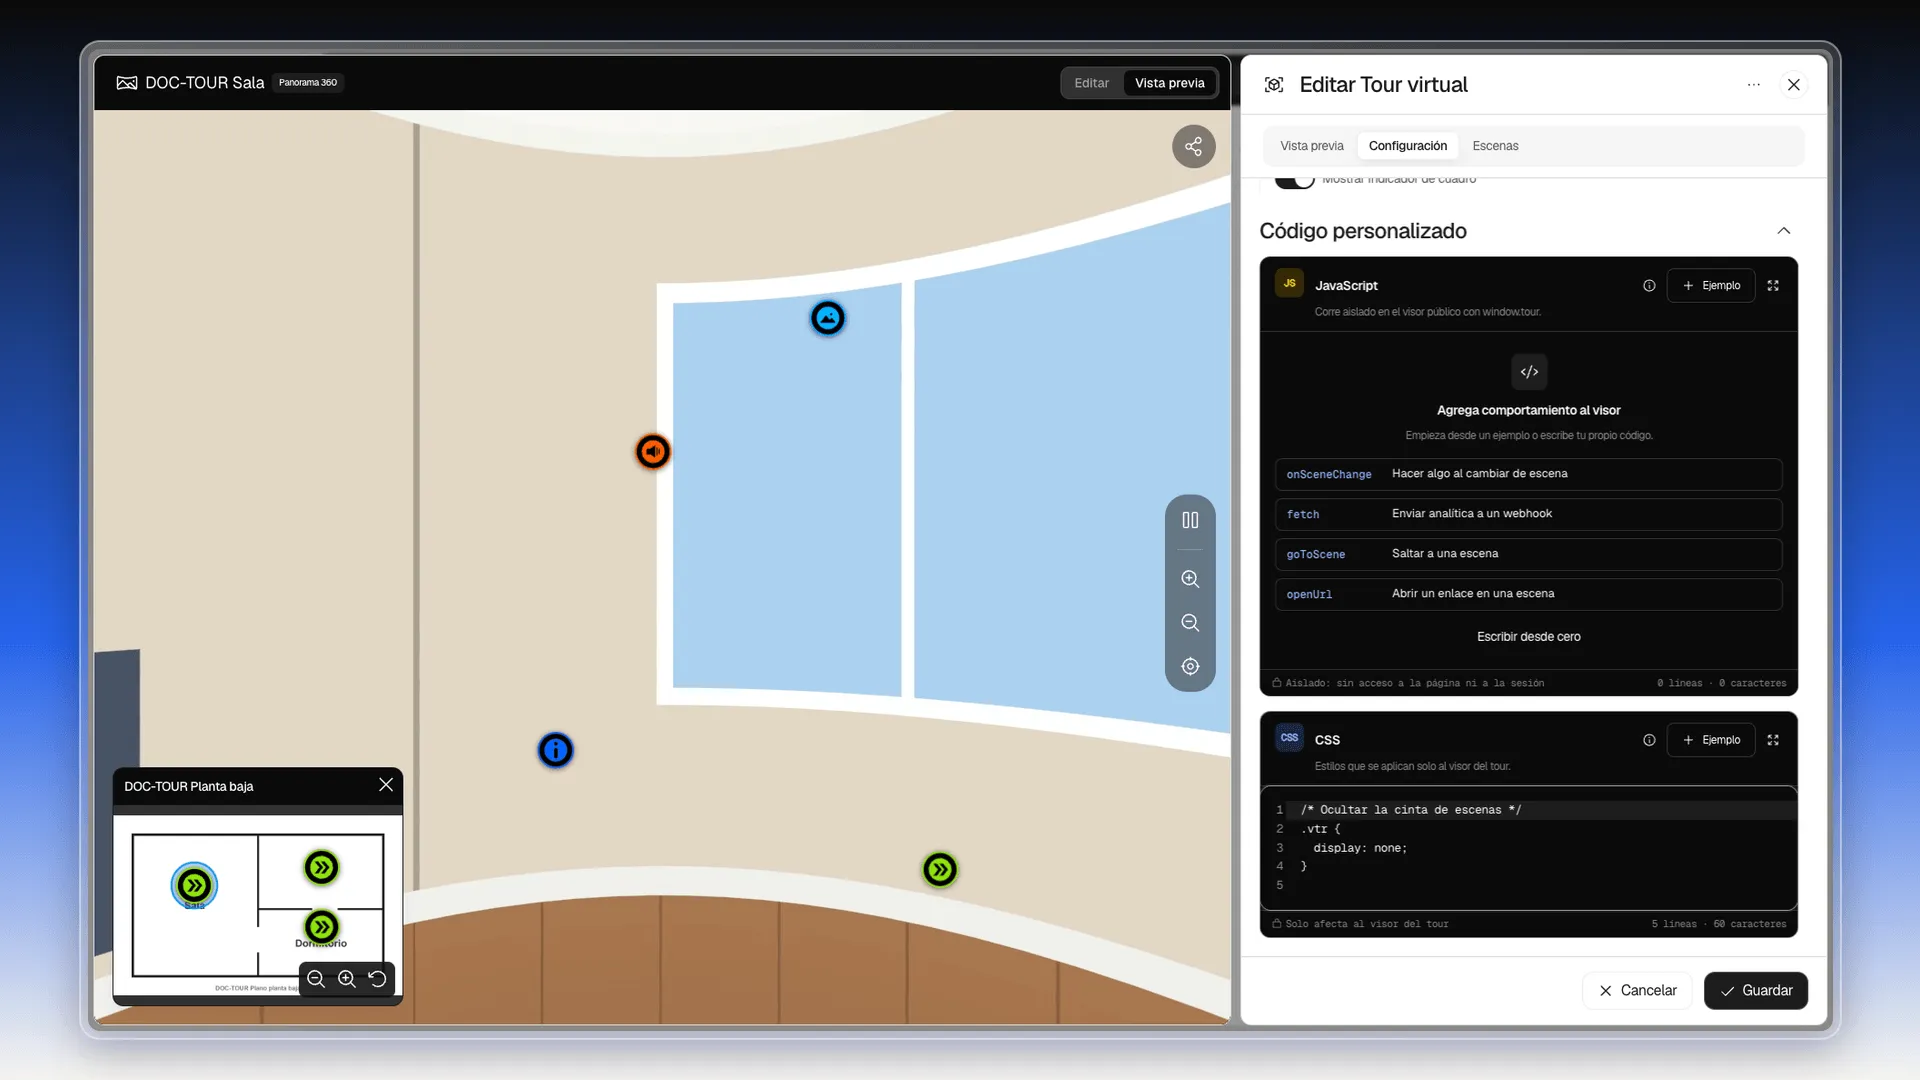Click the share icon in the panorama
The image size is (1920, 1080).
point(1193,147)
